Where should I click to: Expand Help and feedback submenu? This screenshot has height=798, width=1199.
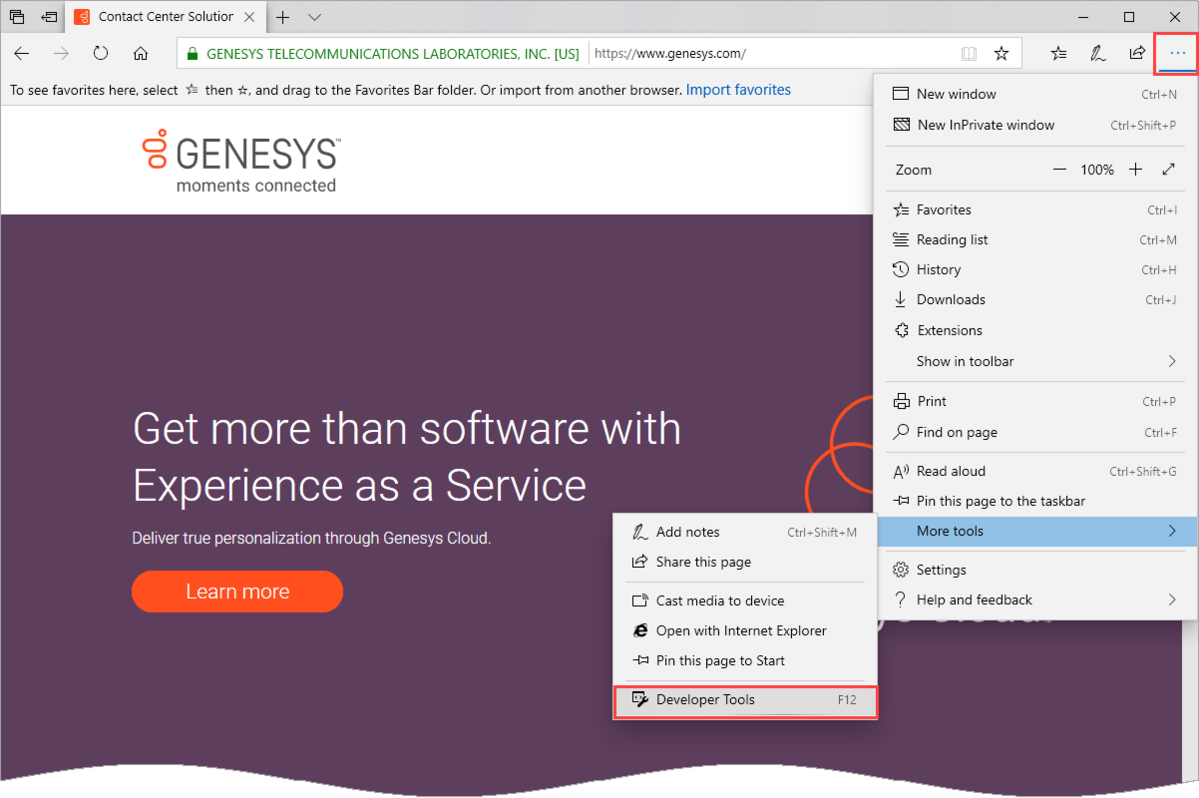click(x=1035, y=600)
